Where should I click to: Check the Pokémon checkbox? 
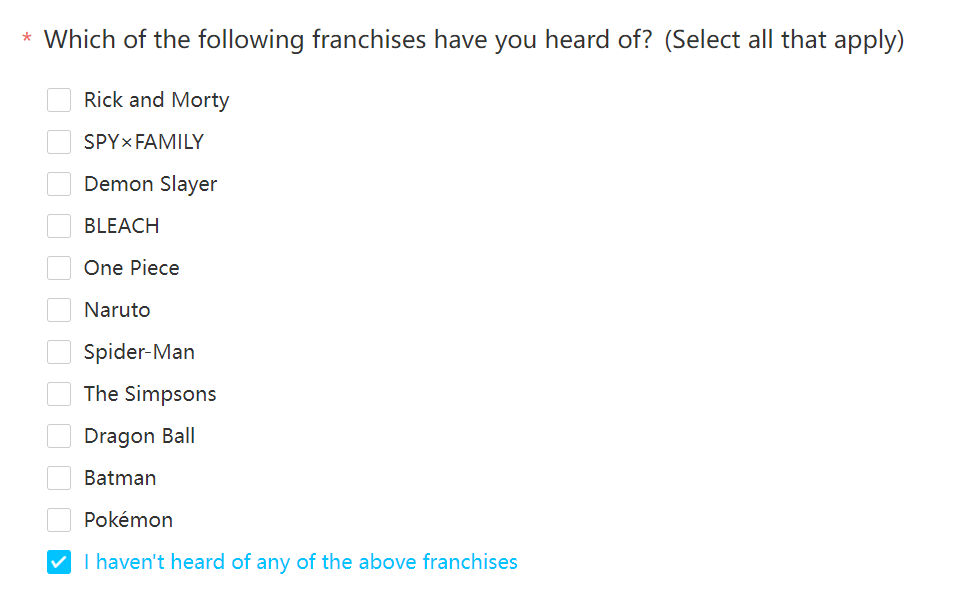[x=59, y=520]
